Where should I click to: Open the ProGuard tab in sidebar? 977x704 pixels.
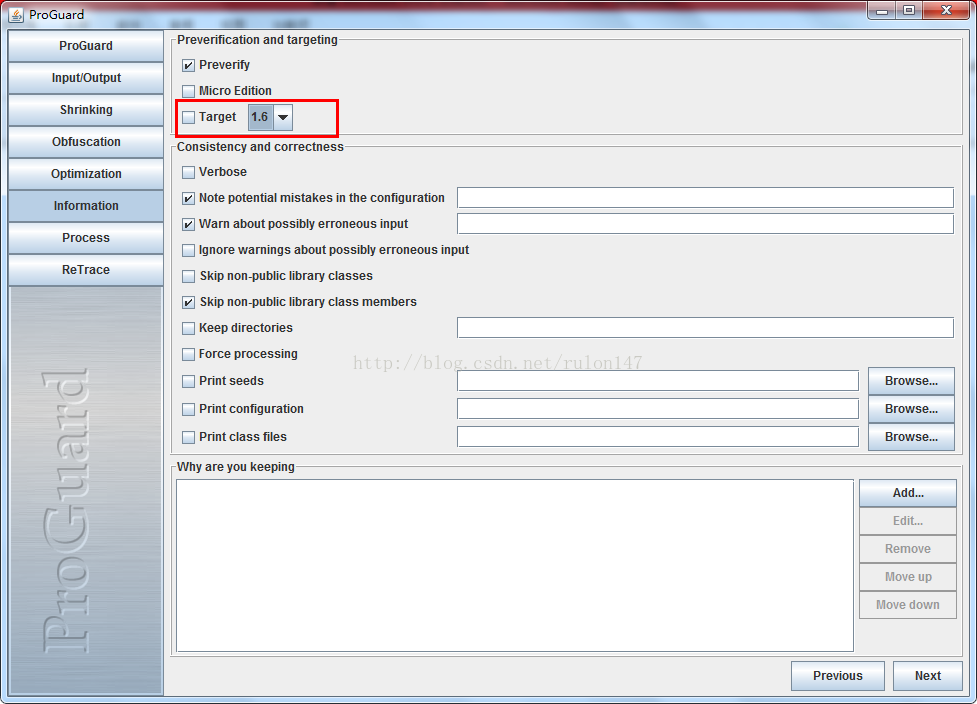point(86,46)
